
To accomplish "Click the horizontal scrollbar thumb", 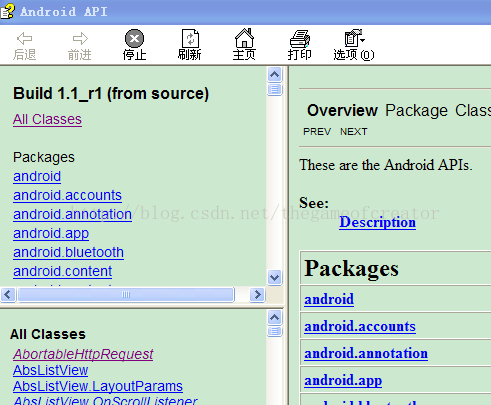I will point(126,295).
